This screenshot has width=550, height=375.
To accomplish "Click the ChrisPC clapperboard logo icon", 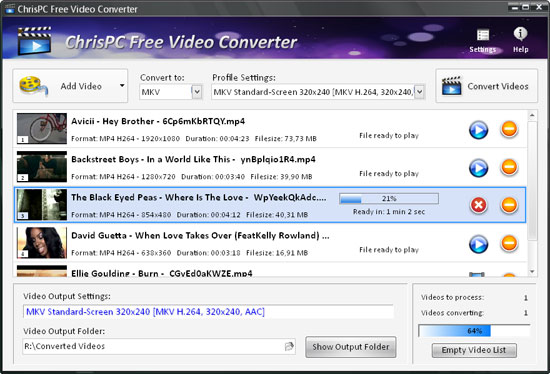I will [34, 41].
